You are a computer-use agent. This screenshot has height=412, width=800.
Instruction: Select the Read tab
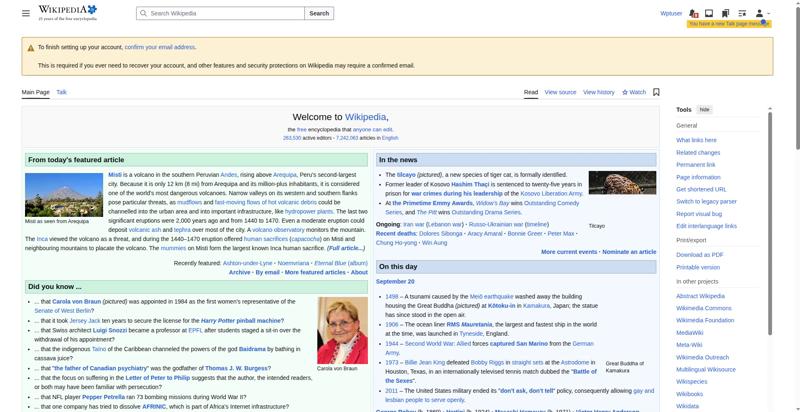point(531,92)
